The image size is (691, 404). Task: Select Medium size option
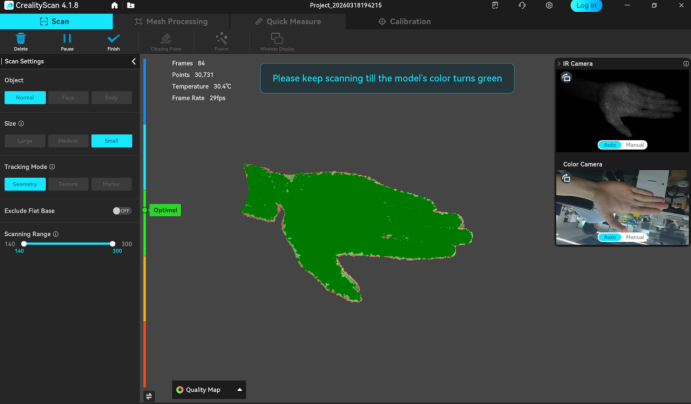click(x=67, y=141)
